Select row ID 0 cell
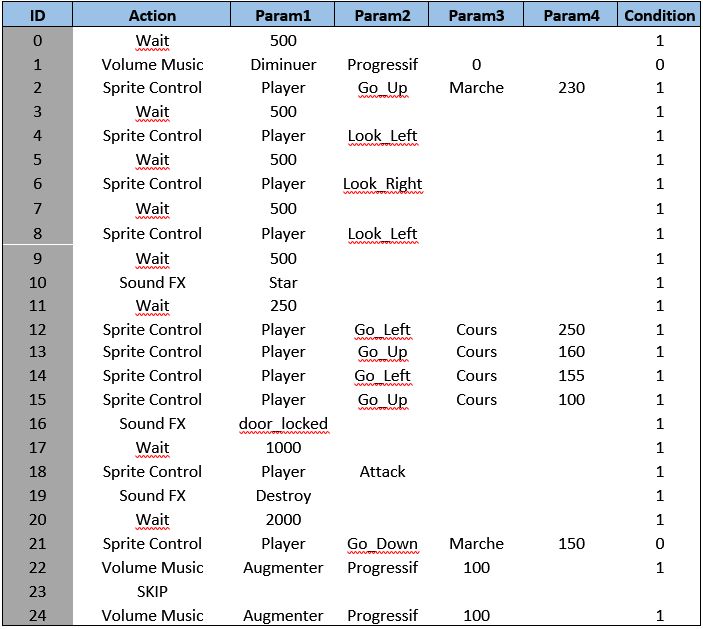The image size is (703, 629). click(37, 41)
